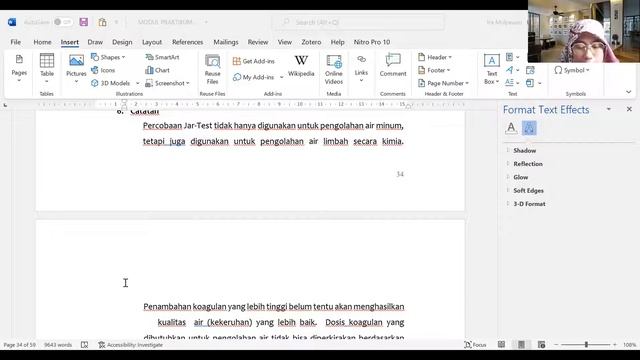Screen dimensions: 640x360
Task: Open the proofing check icon in status bar
Action: coord(84,345)
